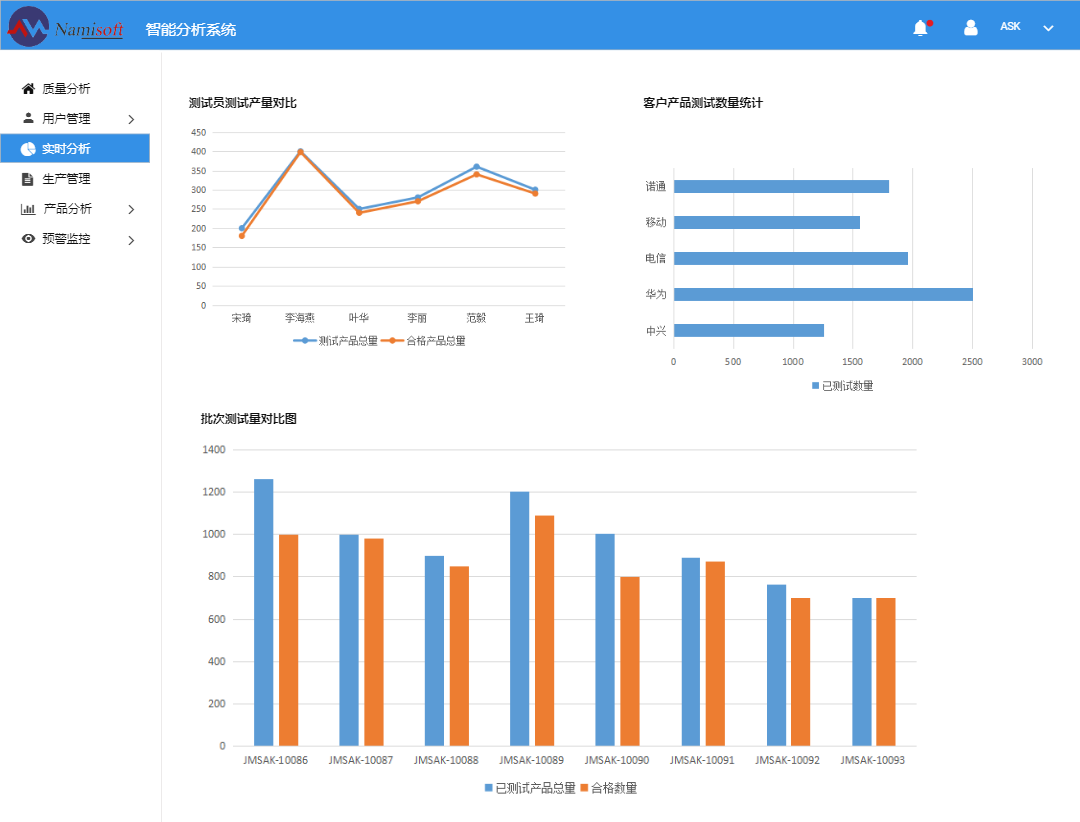Open the ASK account dropdown arrow
This screenshot has width=1080, height=822.
(x=1048, y=28)
